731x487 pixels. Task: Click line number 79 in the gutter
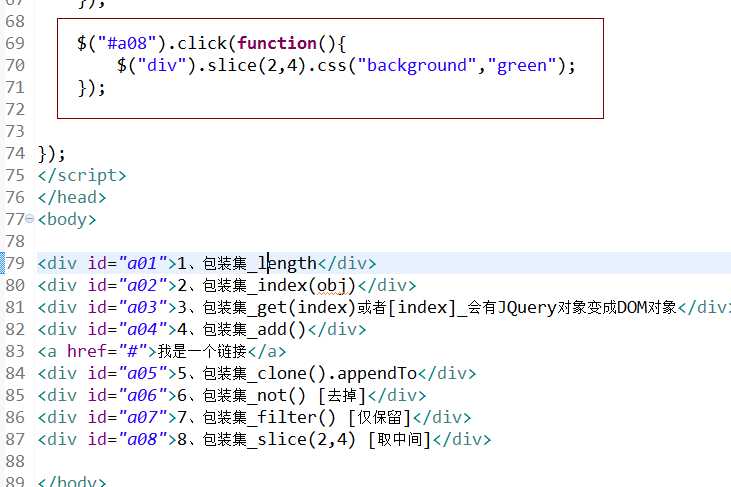coord(15,263)
